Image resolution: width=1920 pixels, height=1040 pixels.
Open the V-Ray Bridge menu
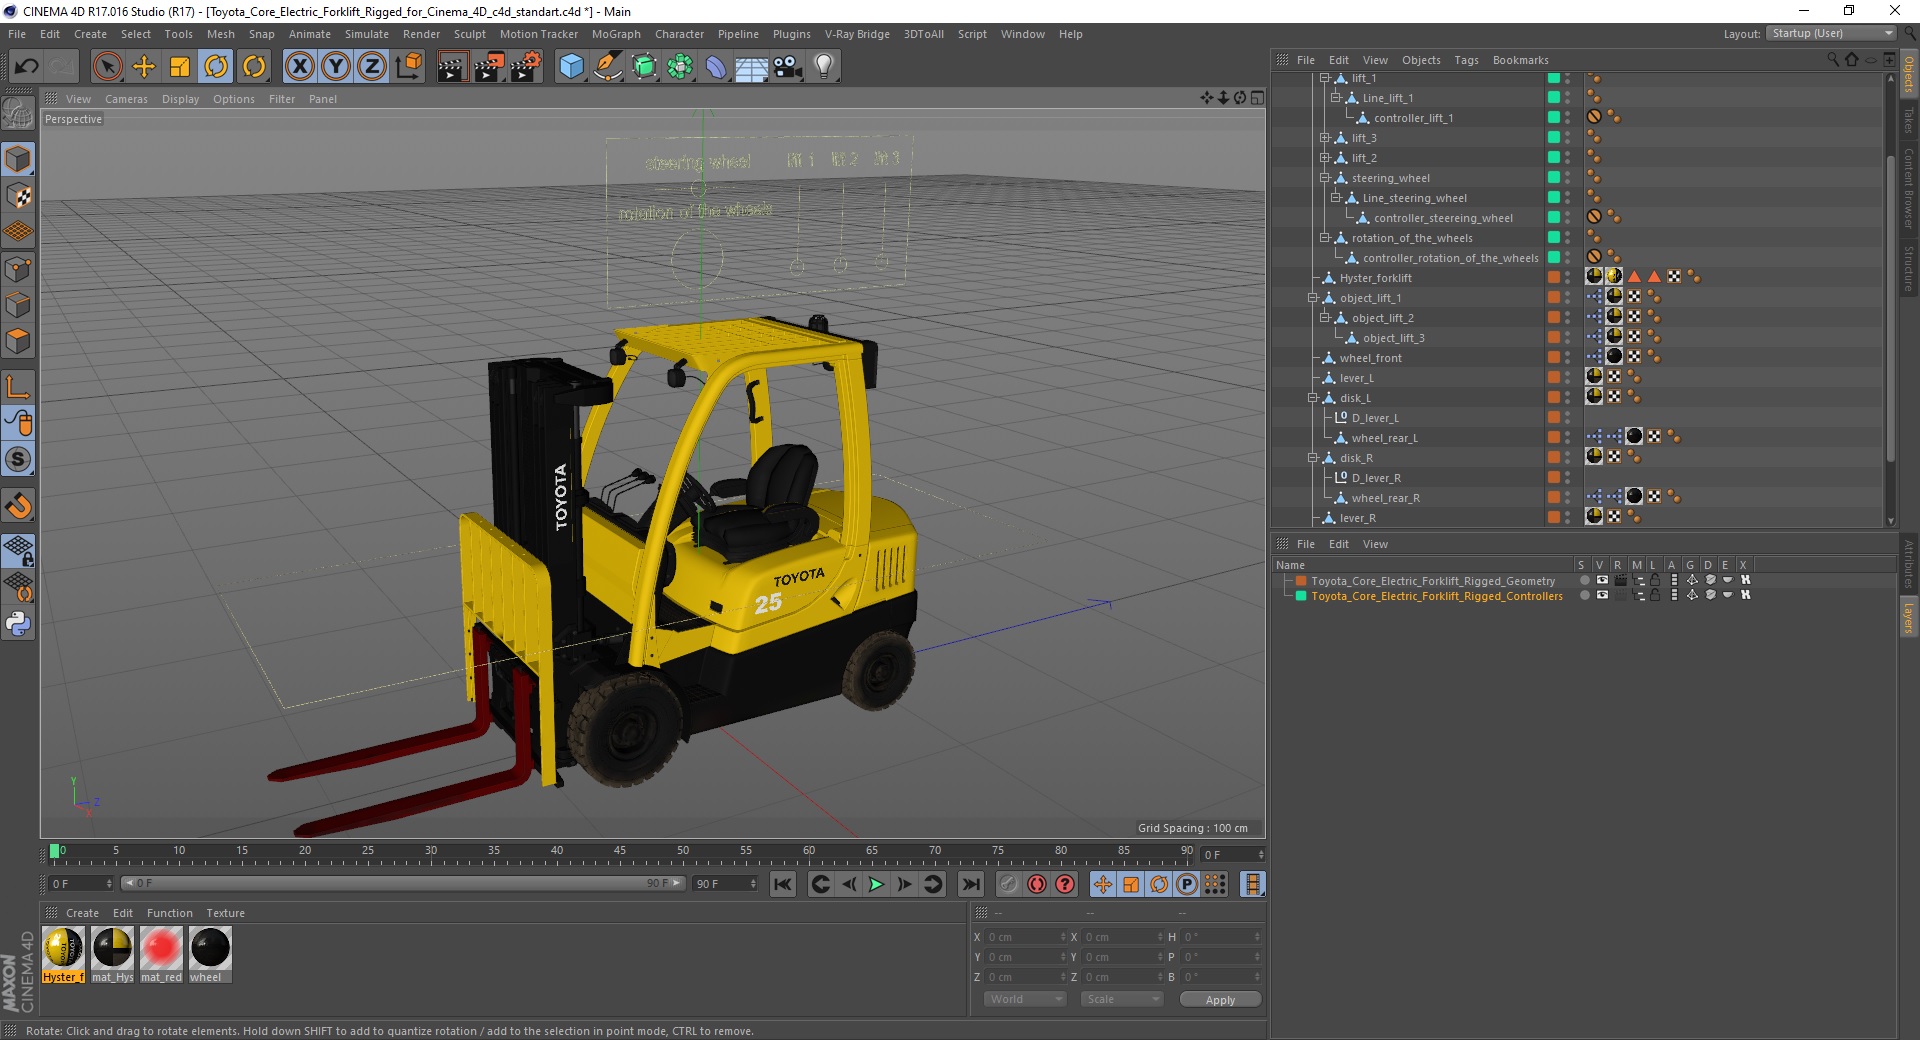click(x=857, y=34)
